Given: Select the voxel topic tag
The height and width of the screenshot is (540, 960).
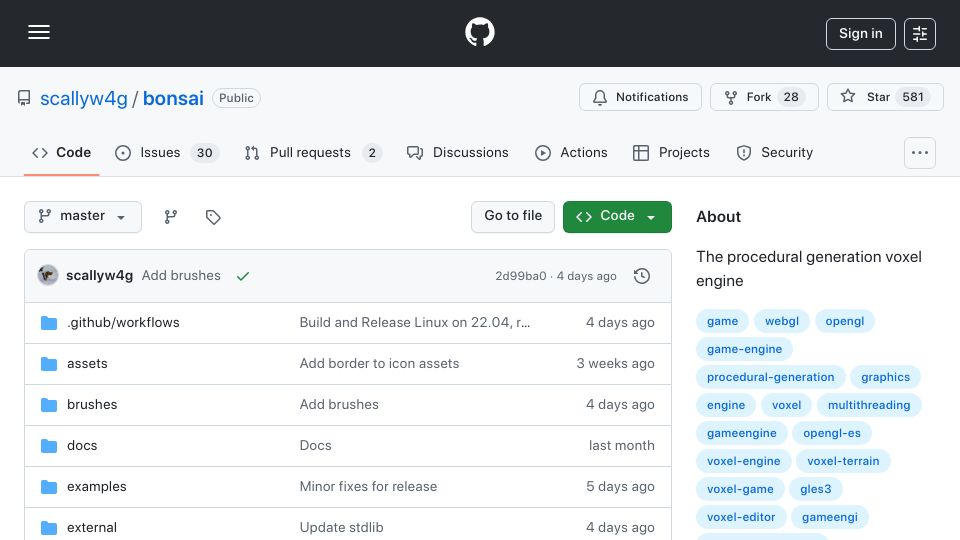Looking at the screenshot, I should click(786, 405).
